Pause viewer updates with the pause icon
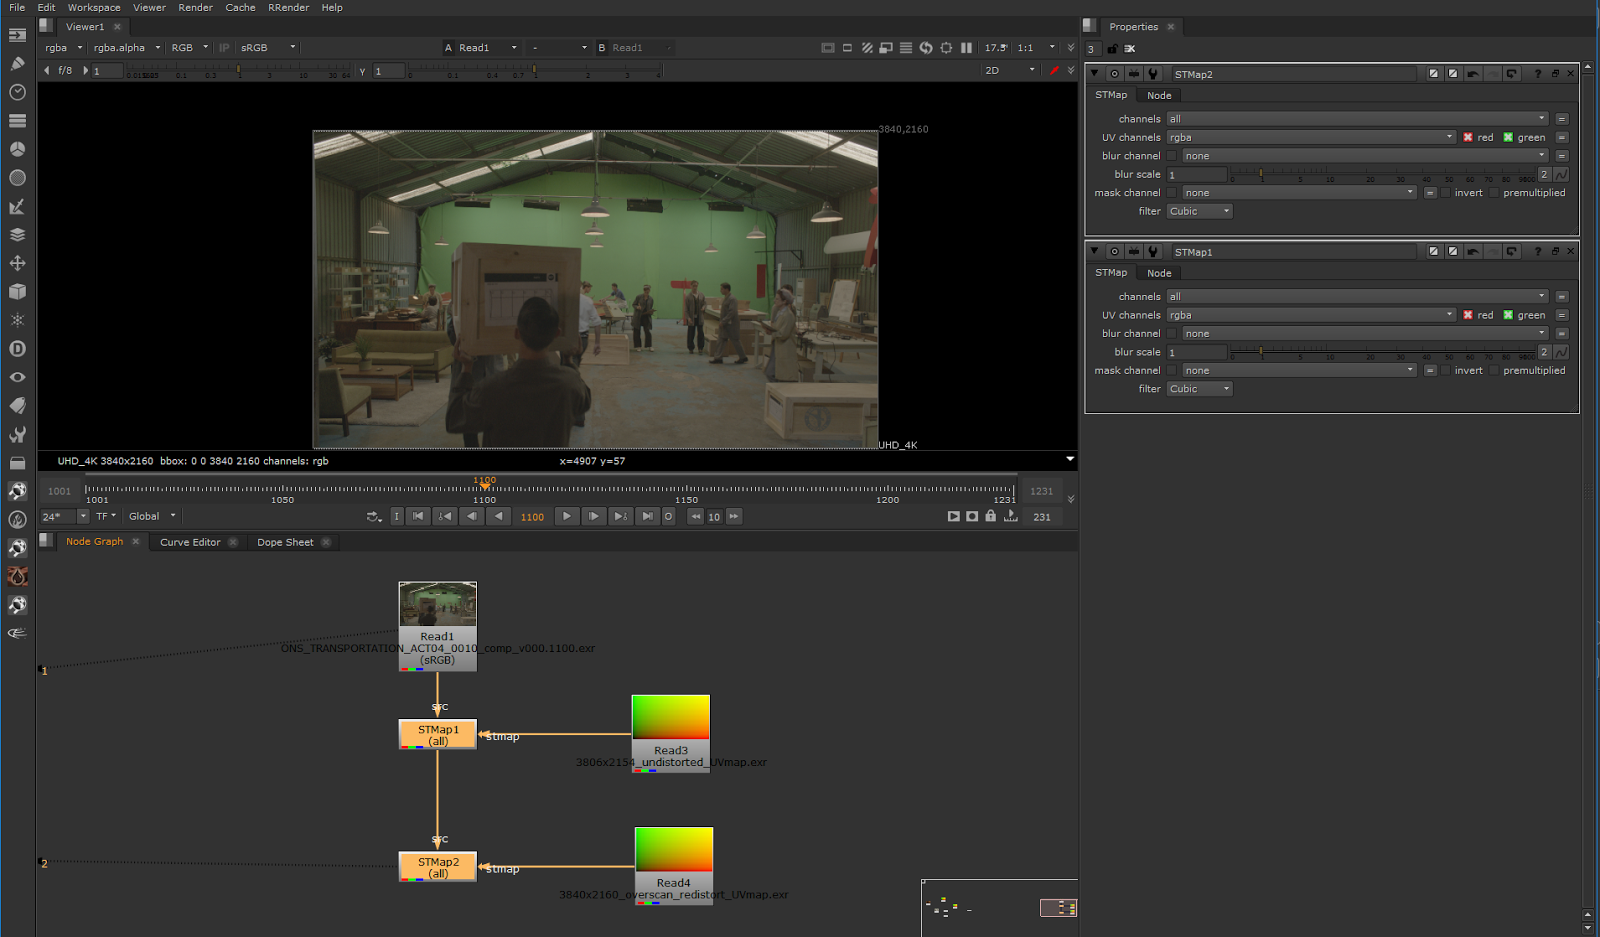1600x937 pixels. pos(965,47)
